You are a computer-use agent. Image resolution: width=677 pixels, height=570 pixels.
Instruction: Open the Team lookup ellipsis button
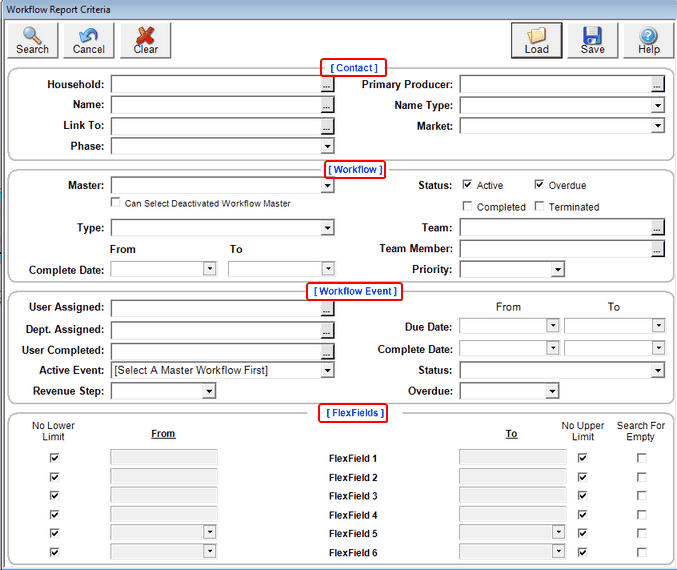[657, 228]
